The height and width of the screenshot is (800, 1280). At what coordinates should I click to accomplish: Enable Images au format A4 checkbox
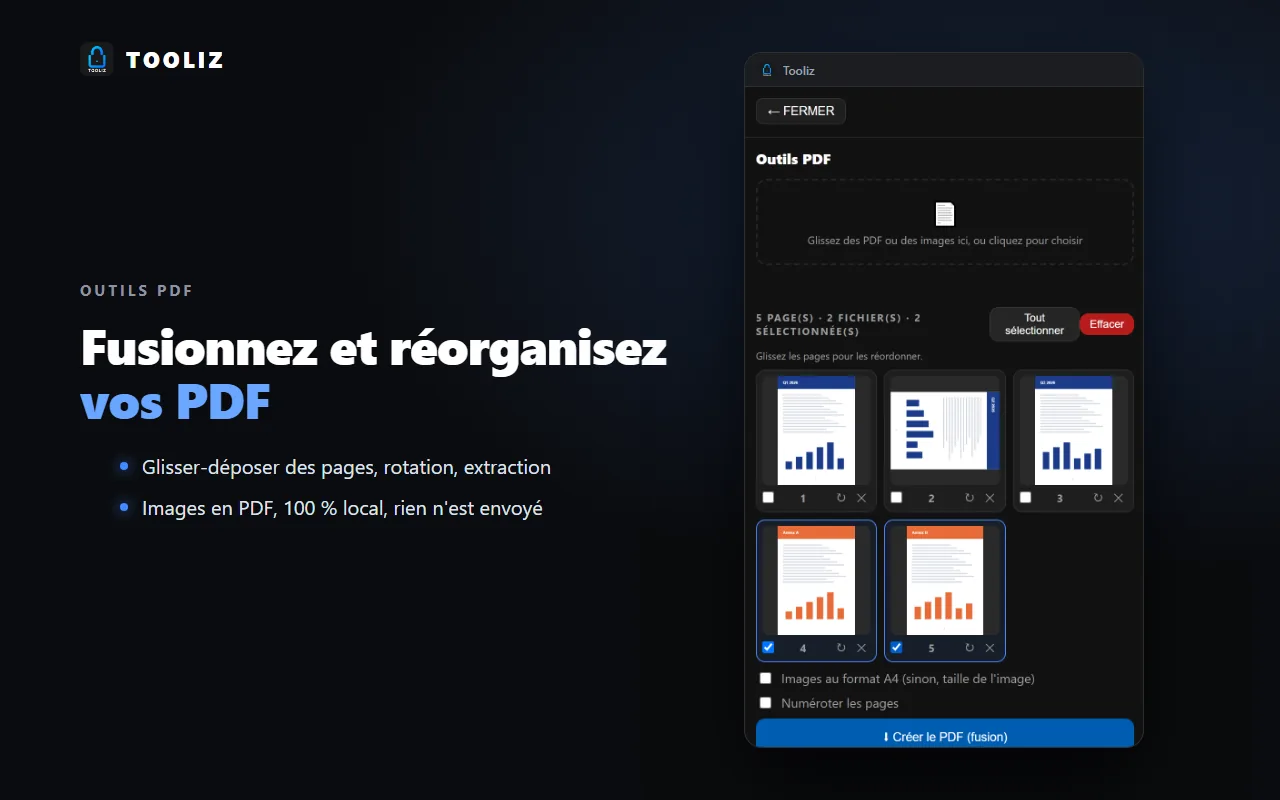(766, 678)
